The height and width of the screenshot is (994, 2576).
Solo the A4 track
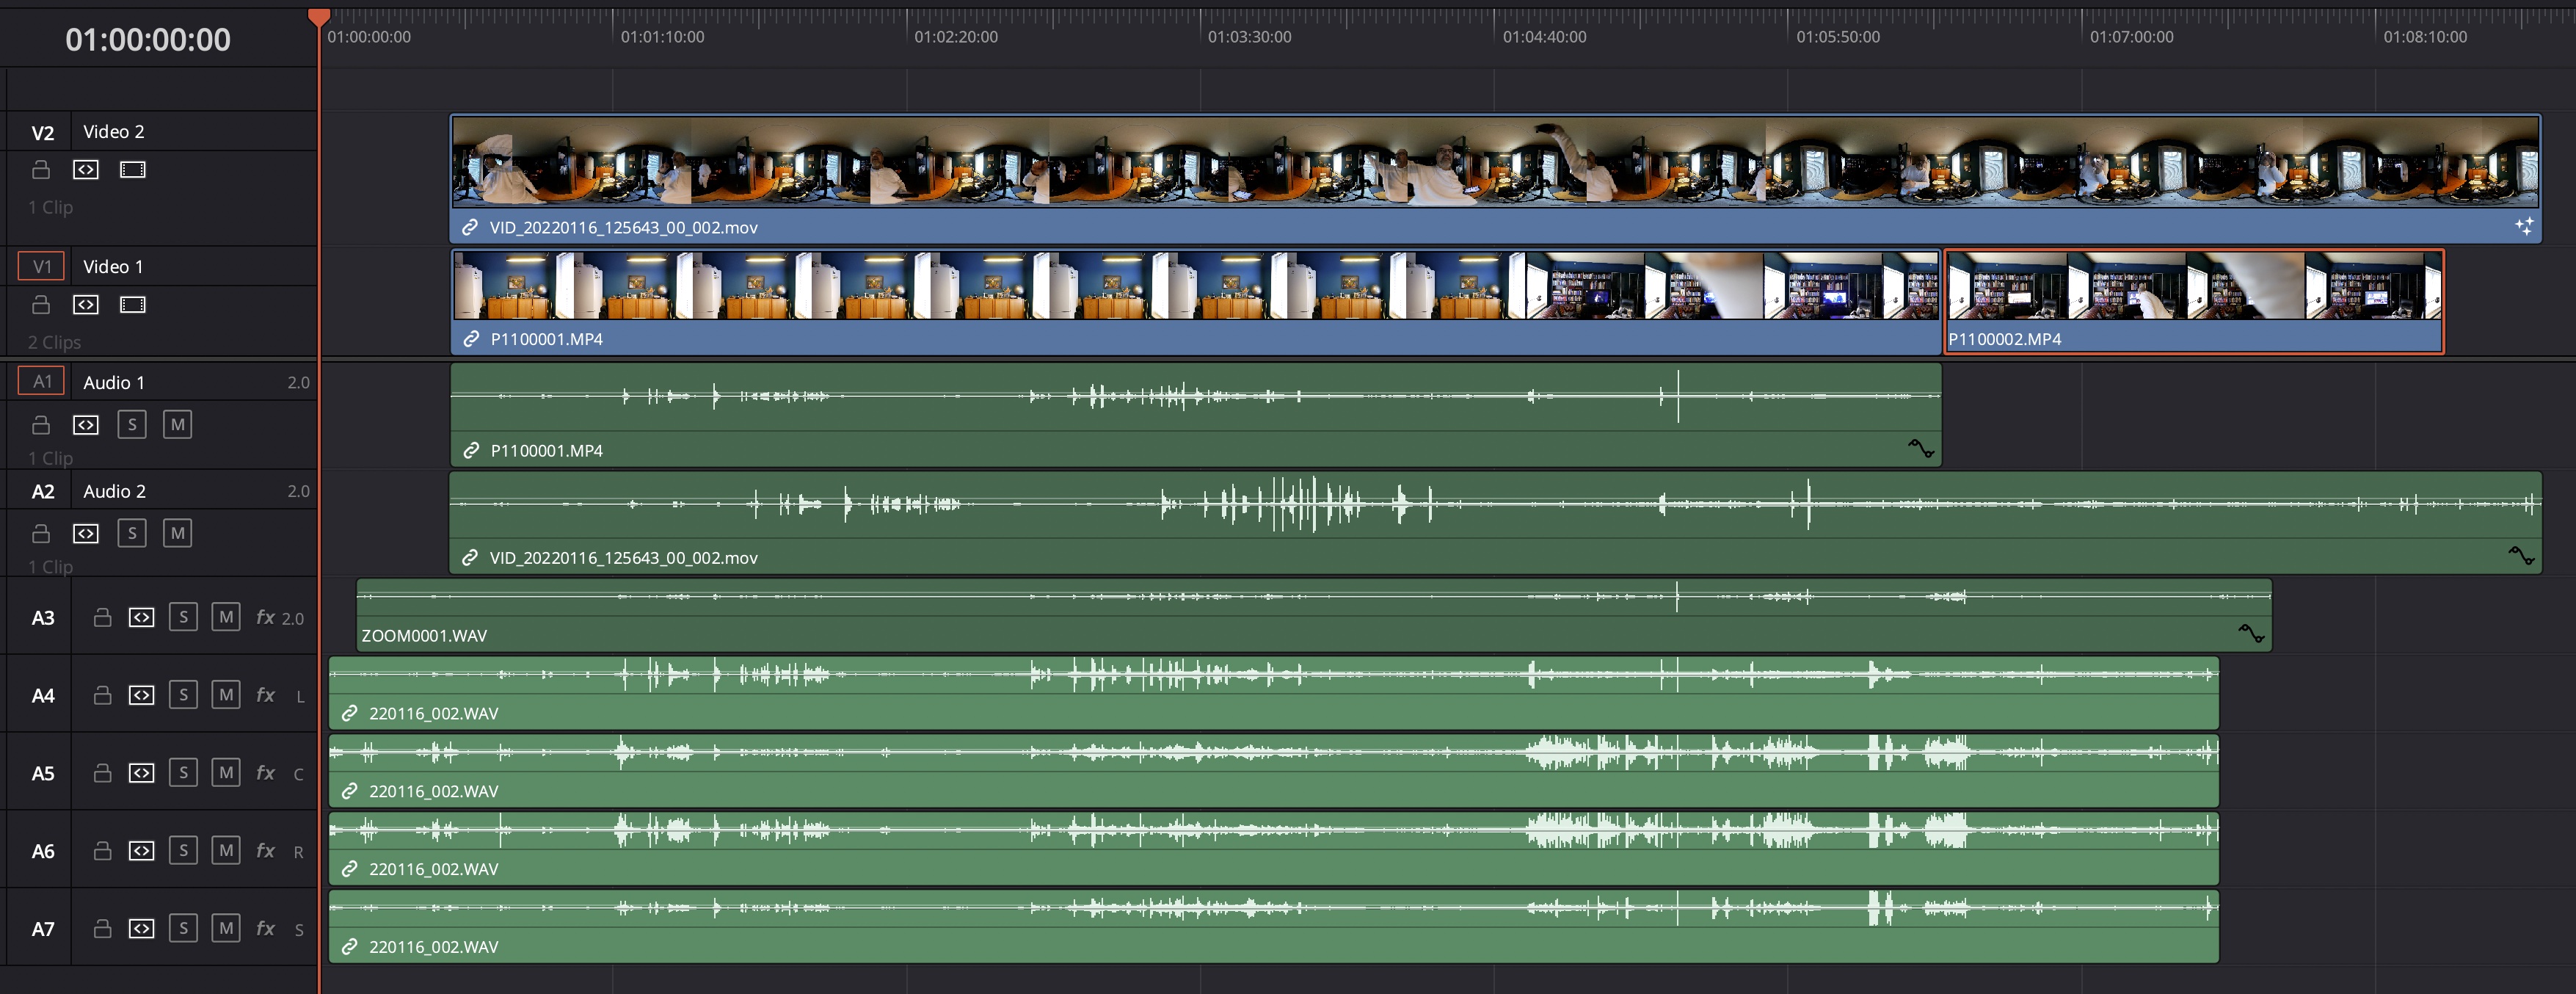pos(183,695)
